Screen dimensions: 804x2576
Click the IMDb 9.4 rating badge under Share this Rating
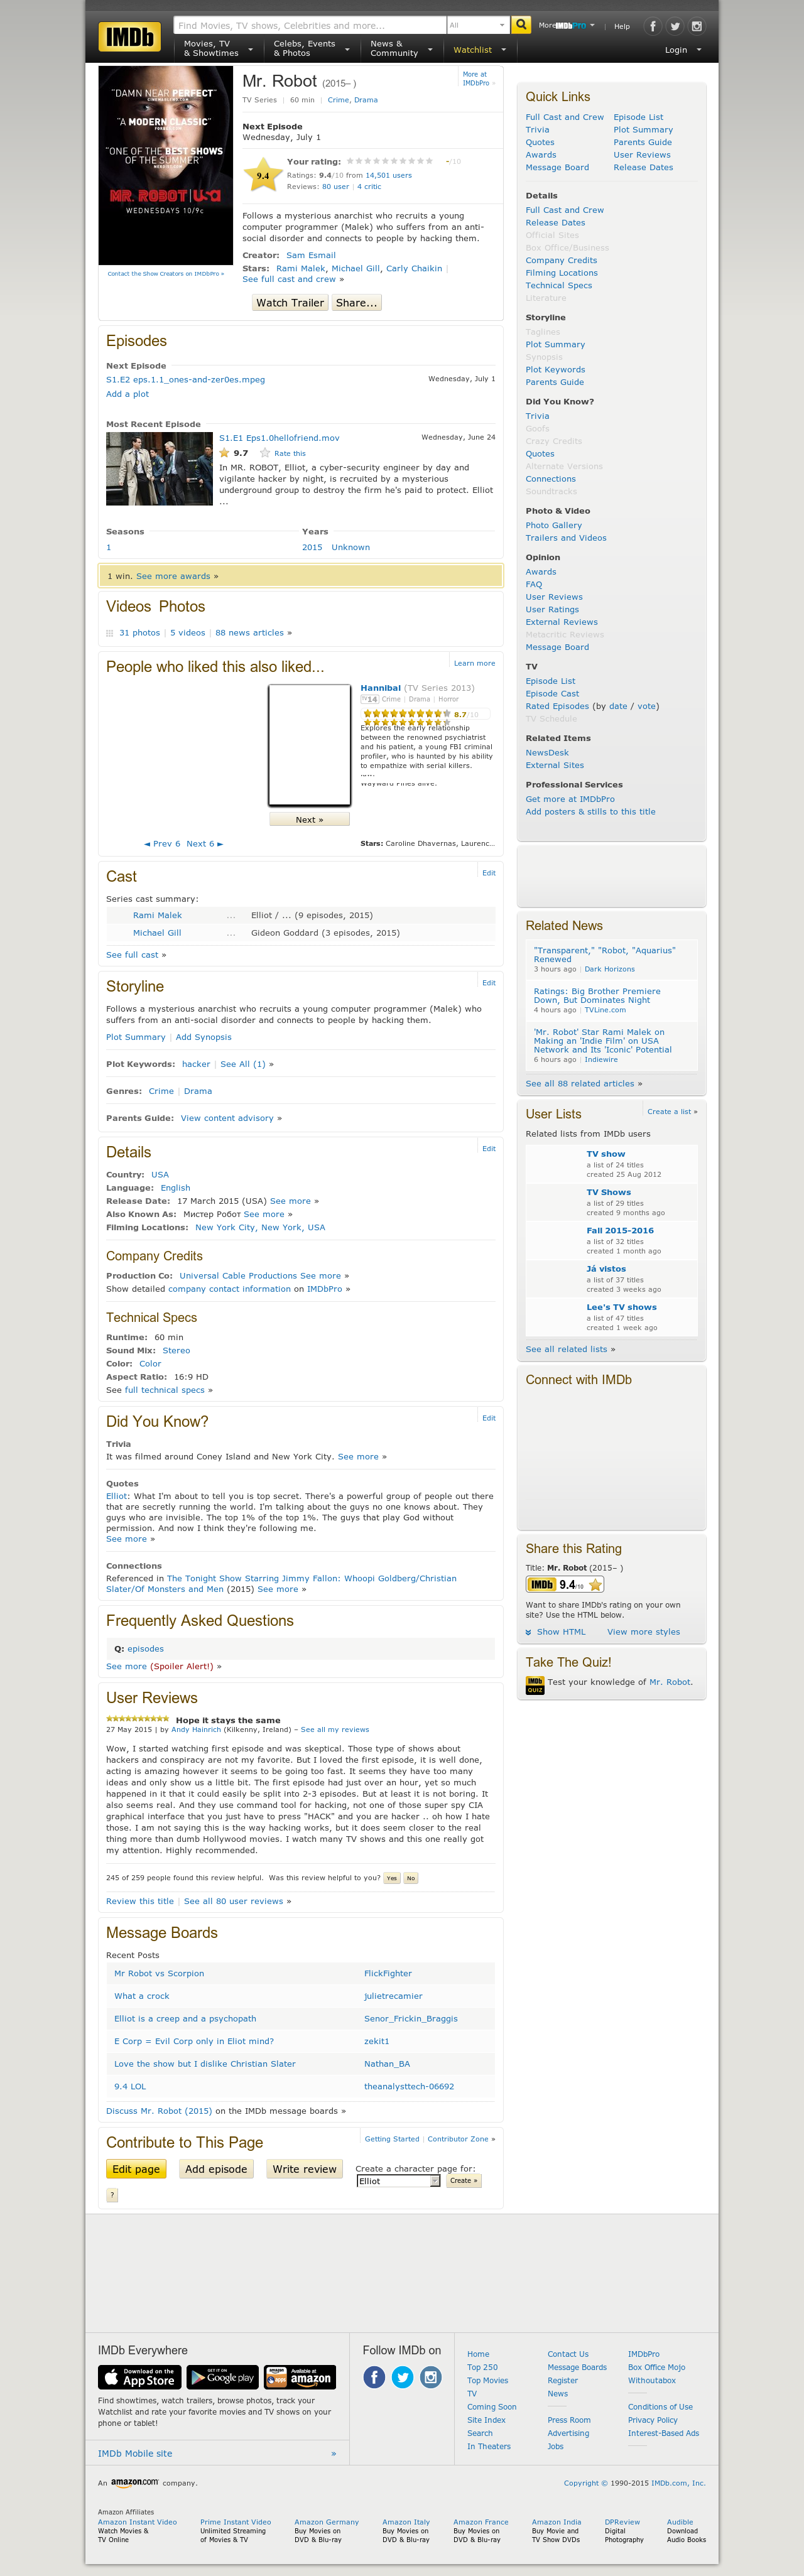click(x=565, y=1584)
